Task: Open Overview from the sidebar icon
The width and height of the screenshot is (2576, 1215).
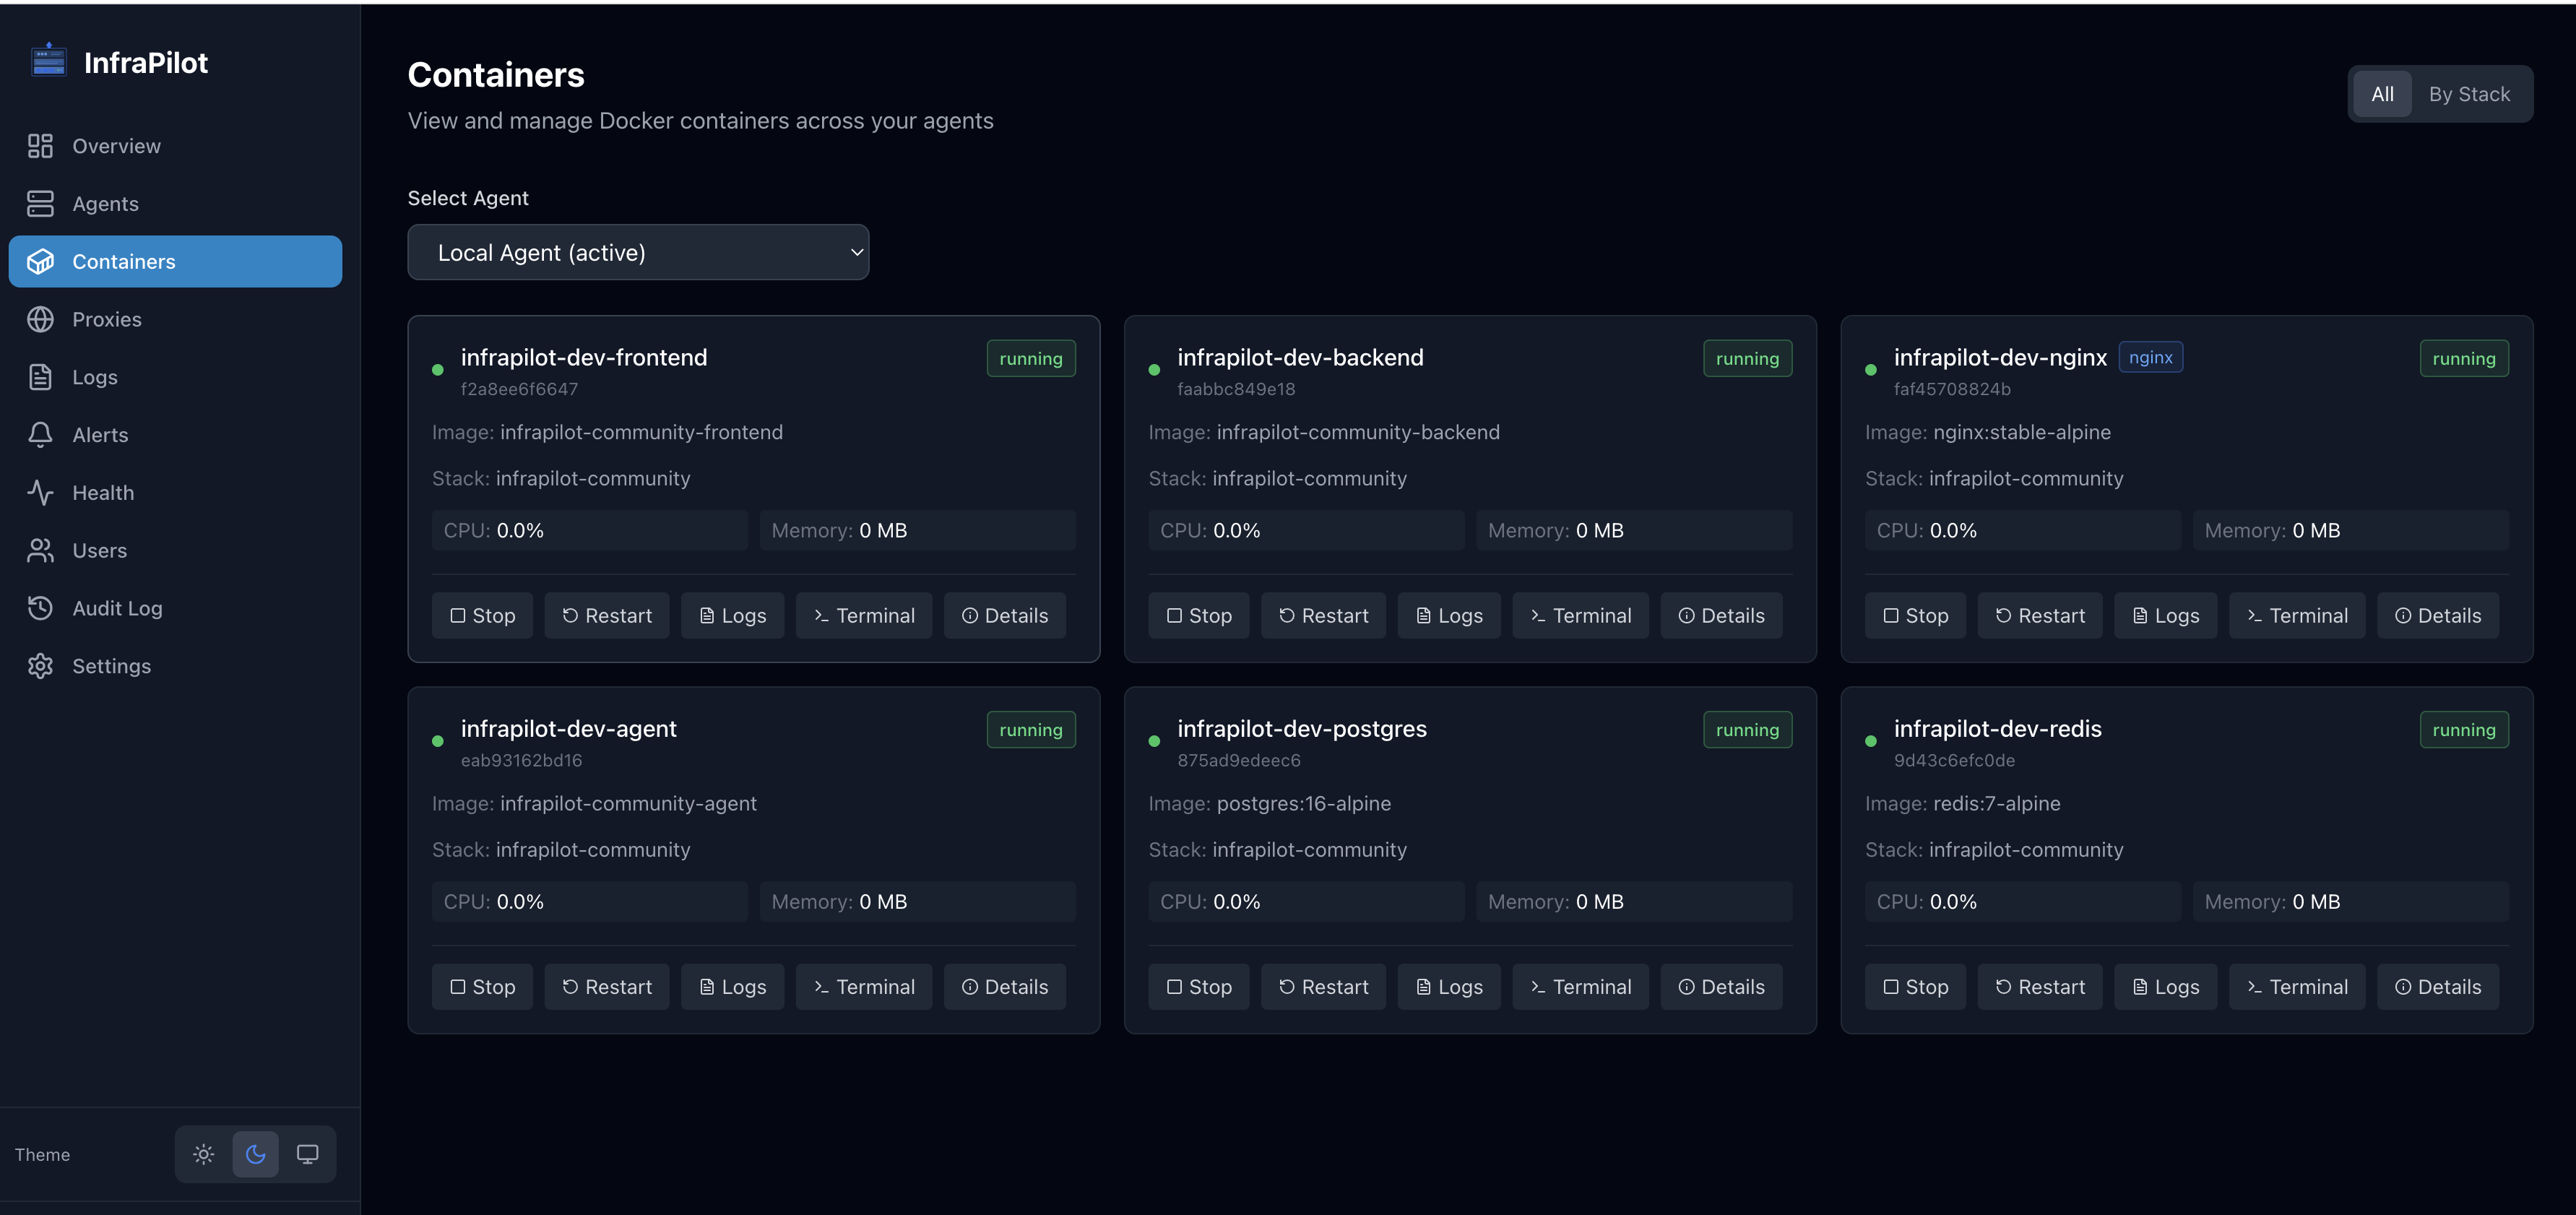Action: [x=40, y=145]
